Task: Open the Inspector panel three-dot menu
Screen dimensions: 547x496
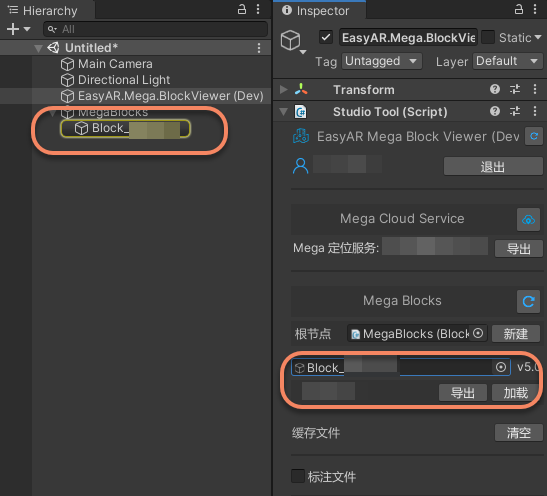Action: [535, 9]
